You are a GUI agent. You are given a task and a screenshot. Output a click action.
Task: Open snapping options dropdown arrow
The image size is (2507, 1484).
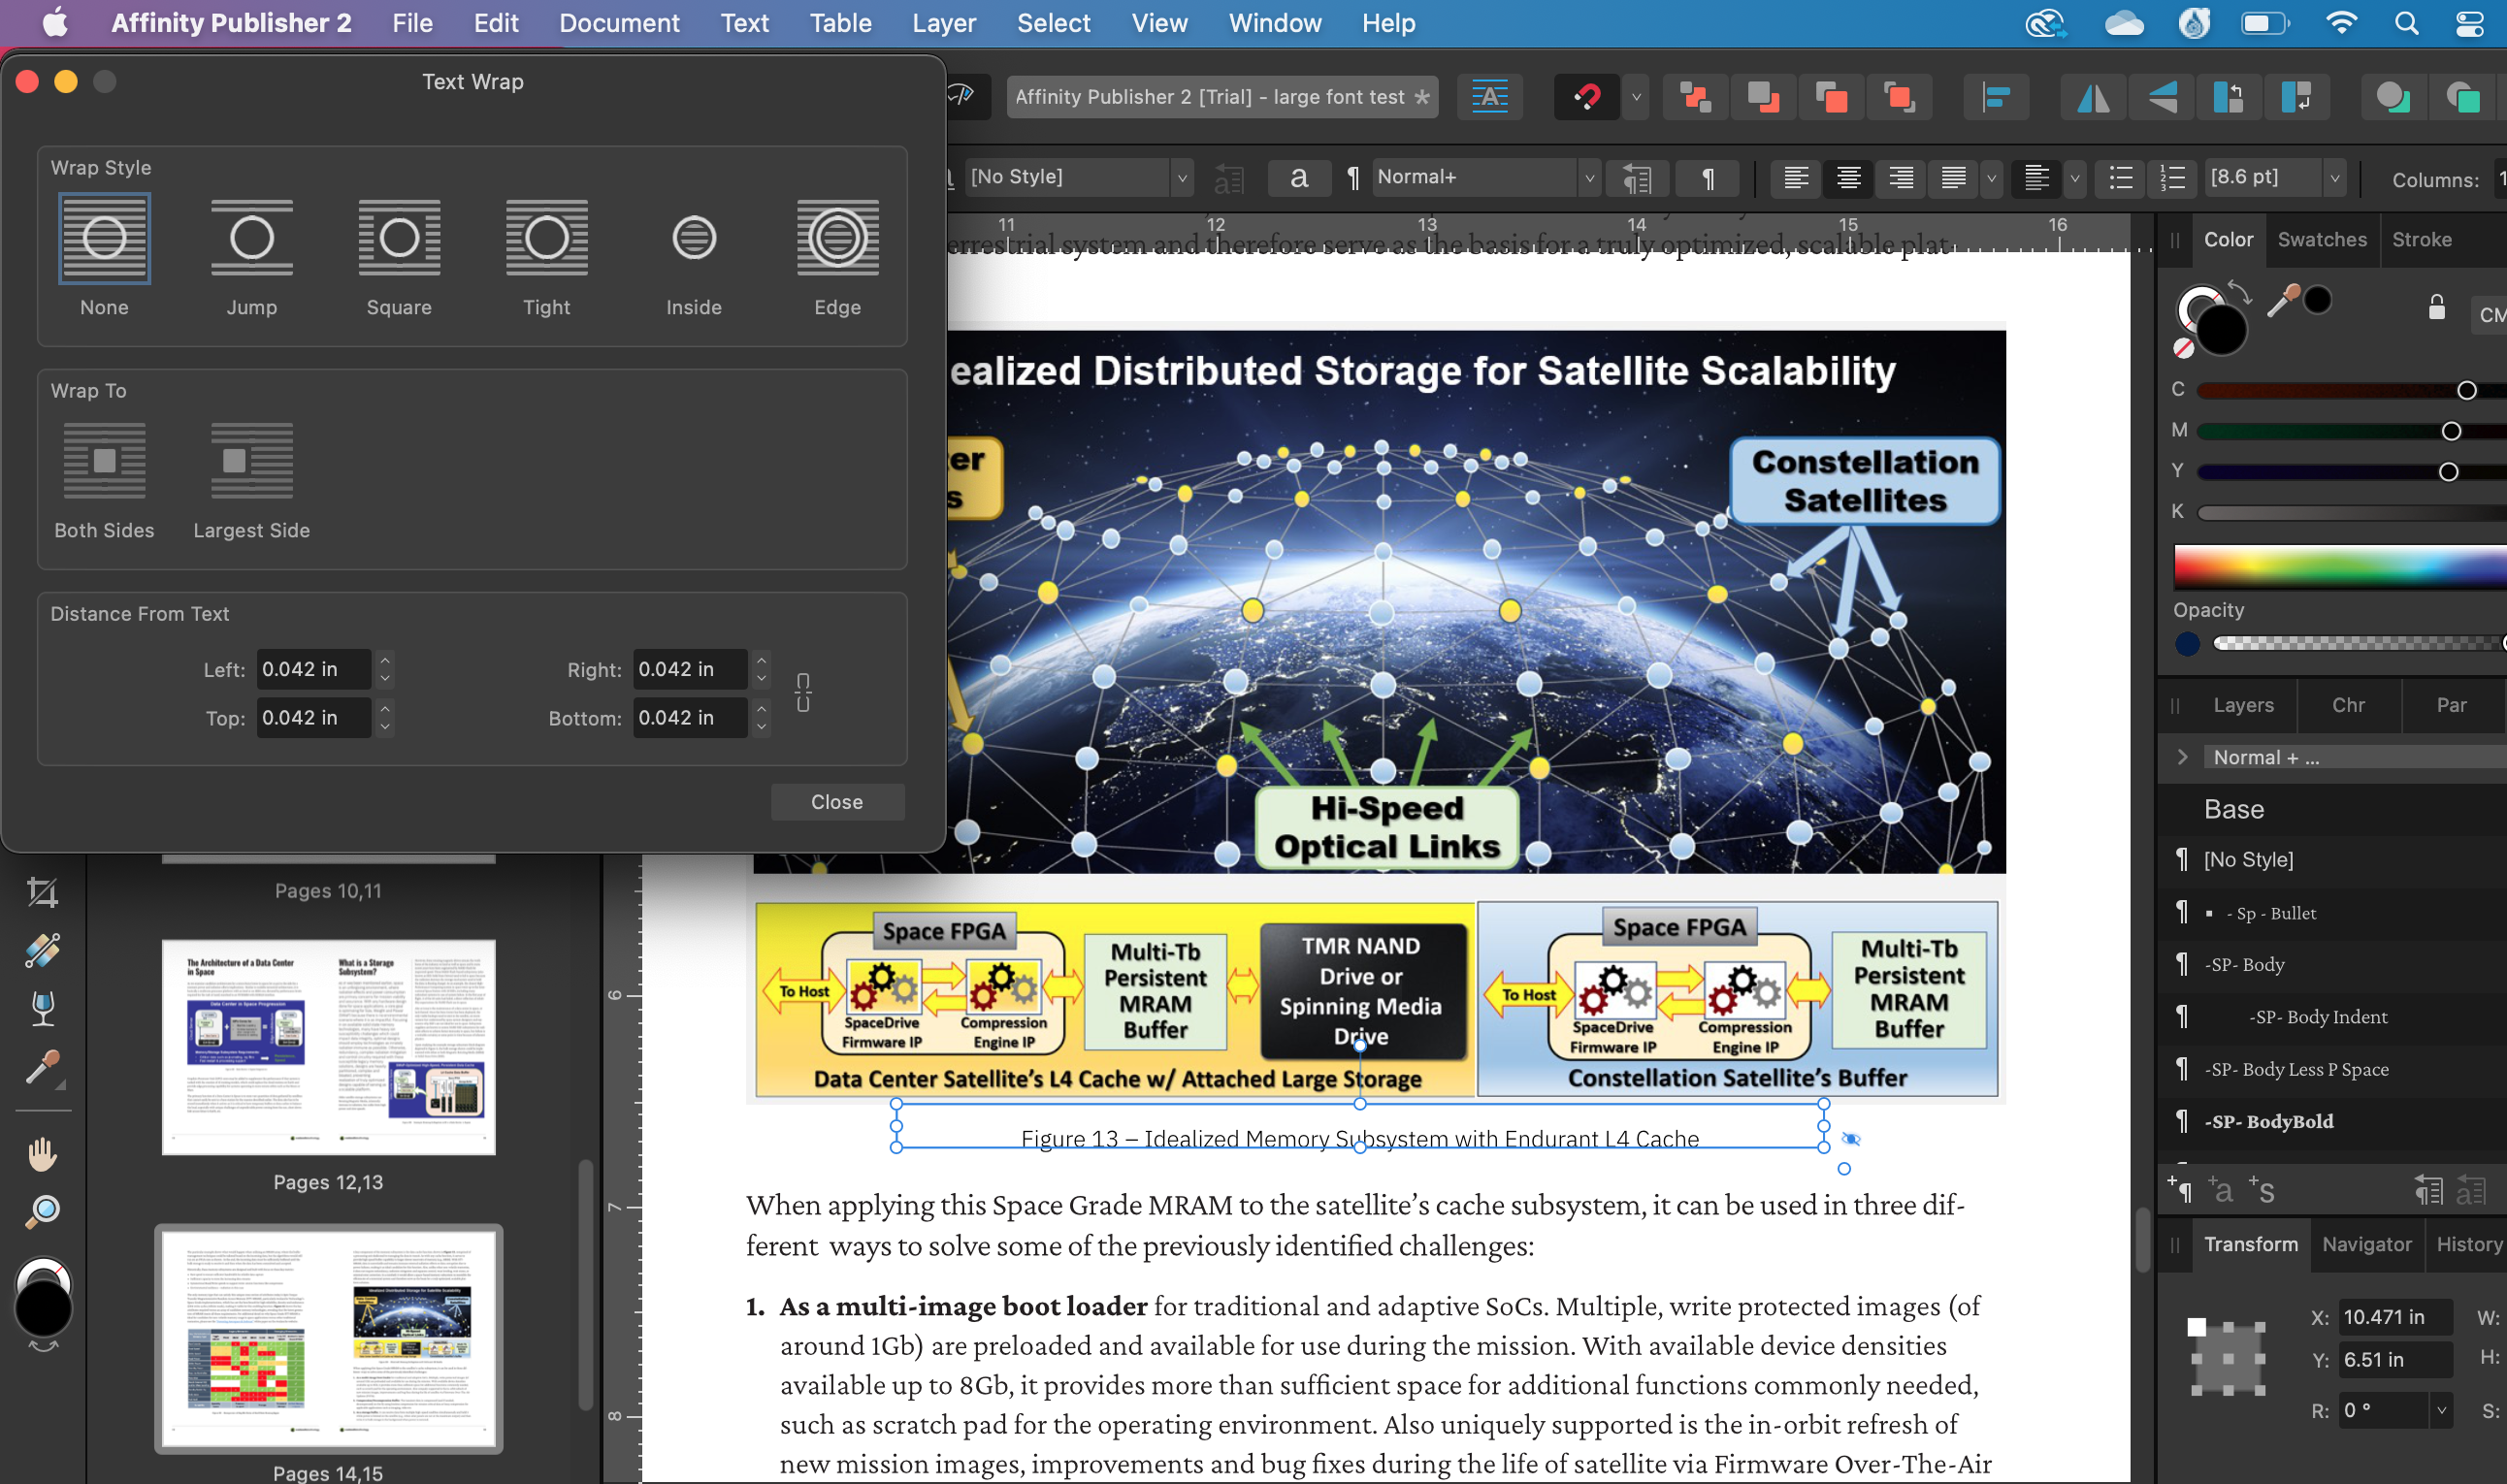point(1636,97)
